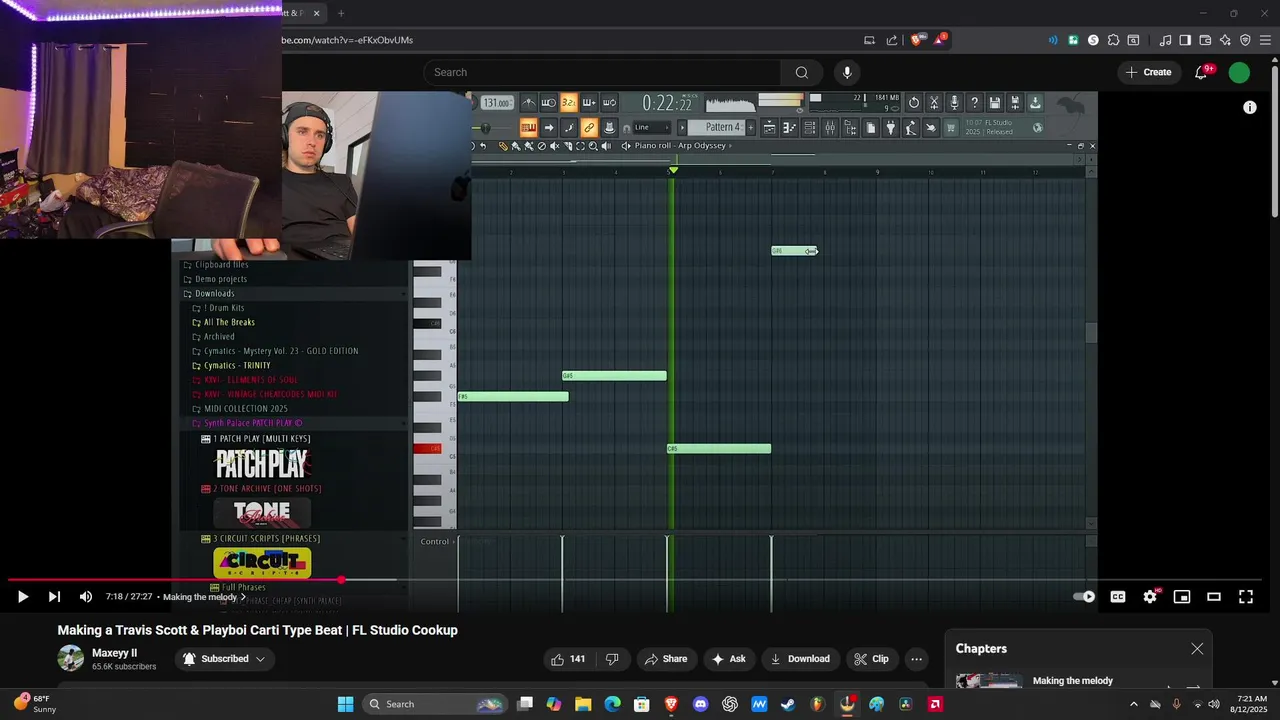This screenshot has height=720, width=1280.
Task: Select the green C#5 note bar in the piano roll
Action: click(719, 449)
